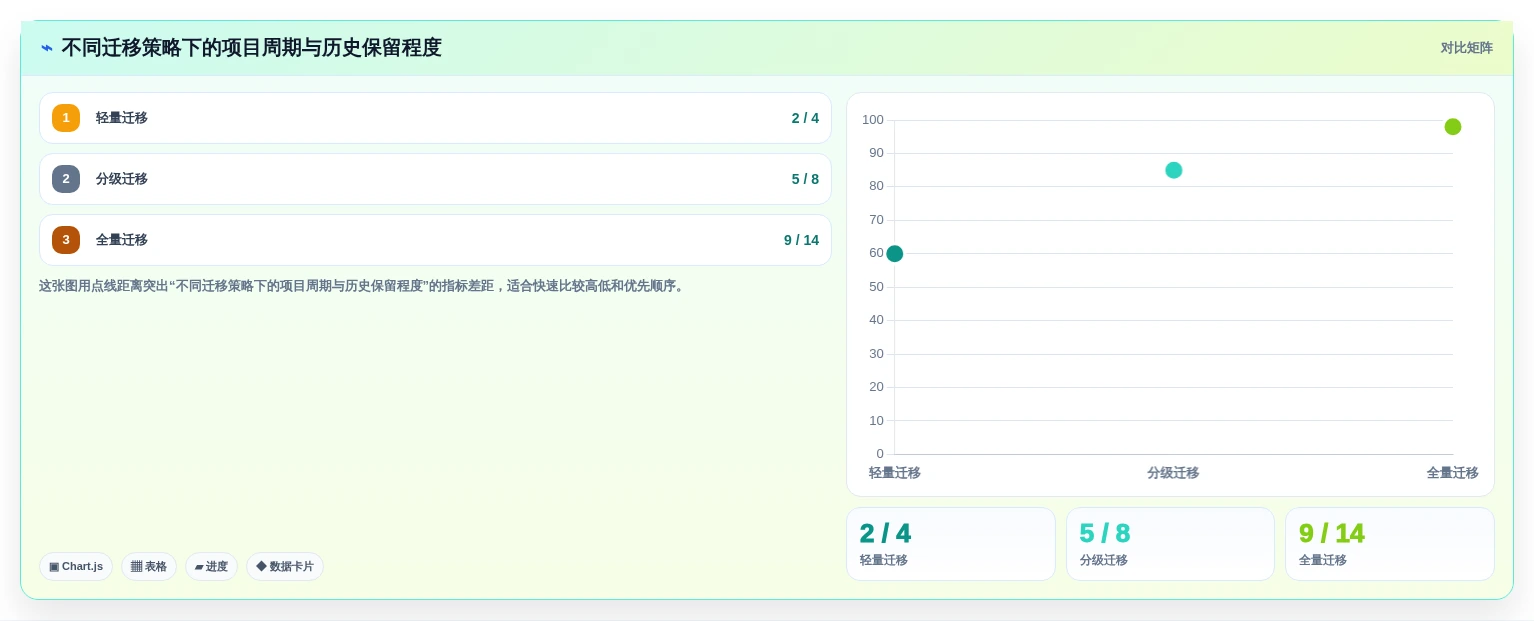Viewport: 1534px width, 621px height.
Task: Click the orange number 1 badge
Action: click(66, 118)
